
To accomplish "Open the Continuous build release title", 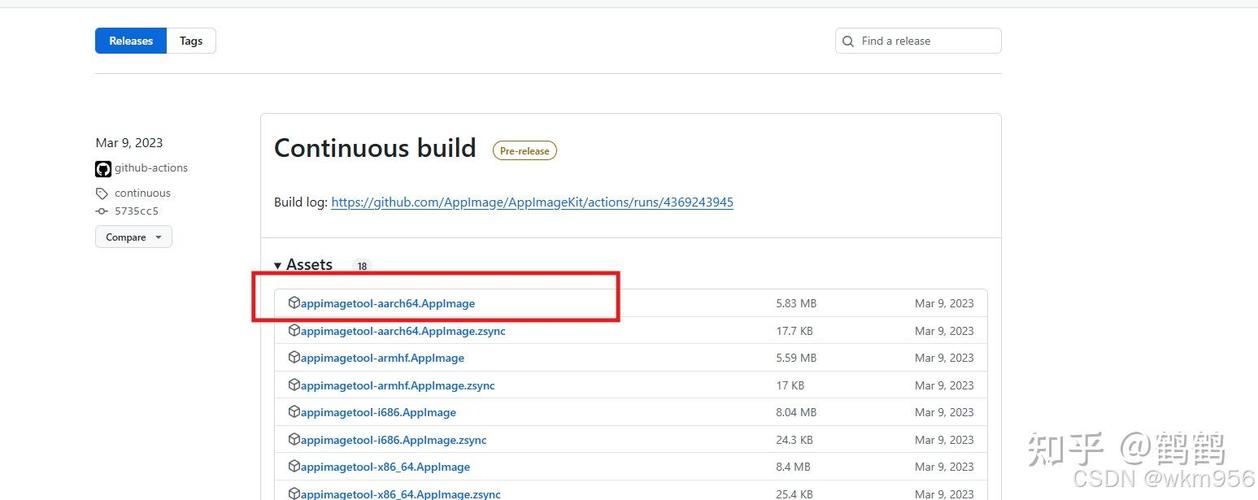I will [x=375, y=148].
